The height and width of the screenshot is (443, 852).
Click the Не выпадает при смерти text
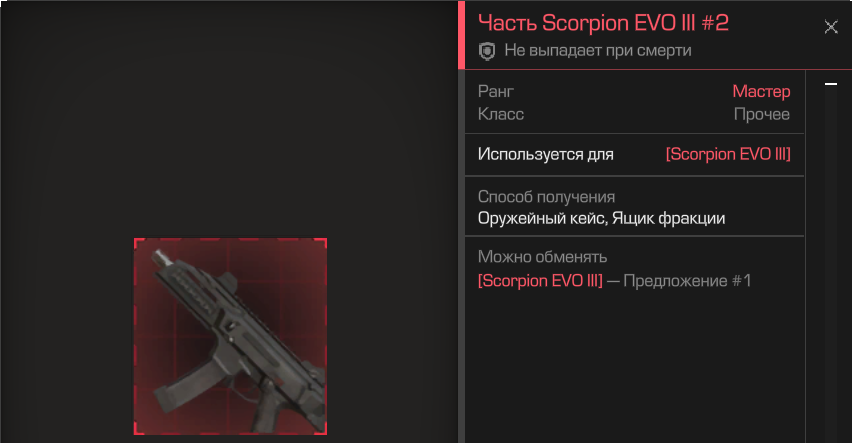point(598,51)
